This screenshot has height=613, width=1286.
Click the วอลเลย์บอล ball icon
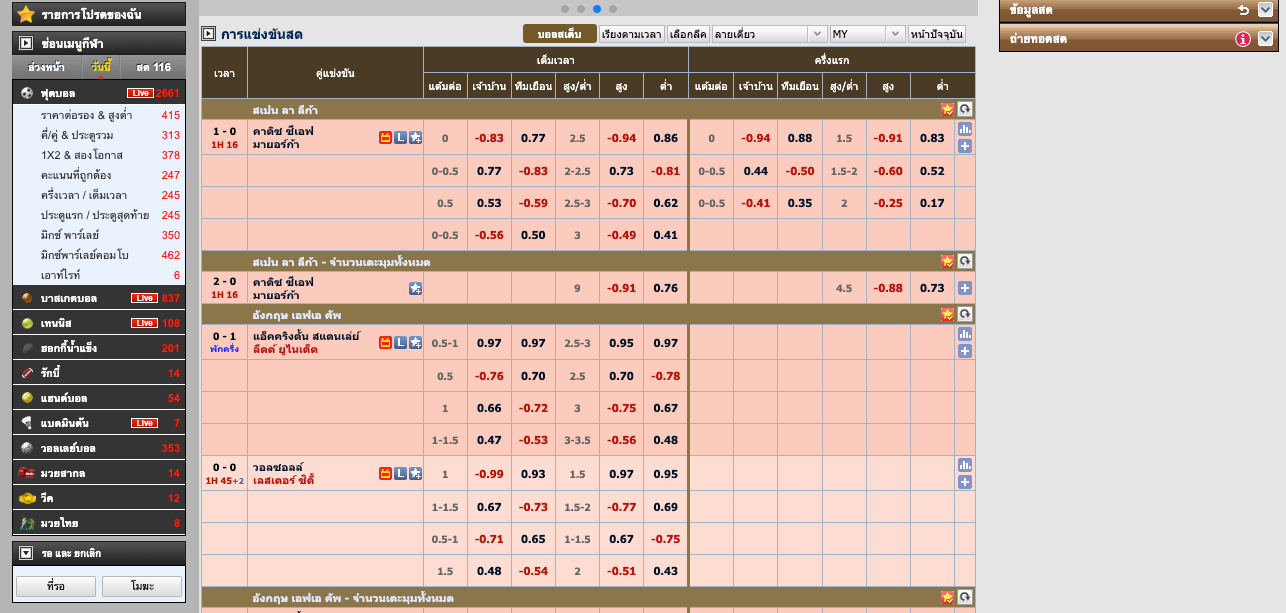tap(27, 448)
